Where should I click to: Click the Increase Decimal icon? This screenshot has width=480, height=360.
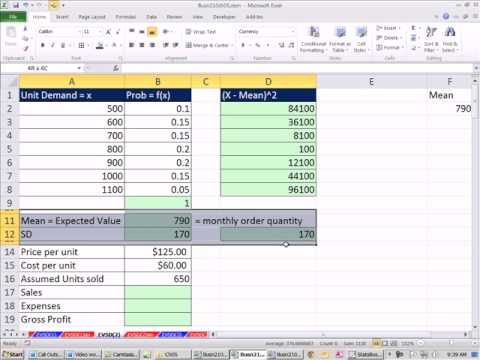click(x=281, y=45)
